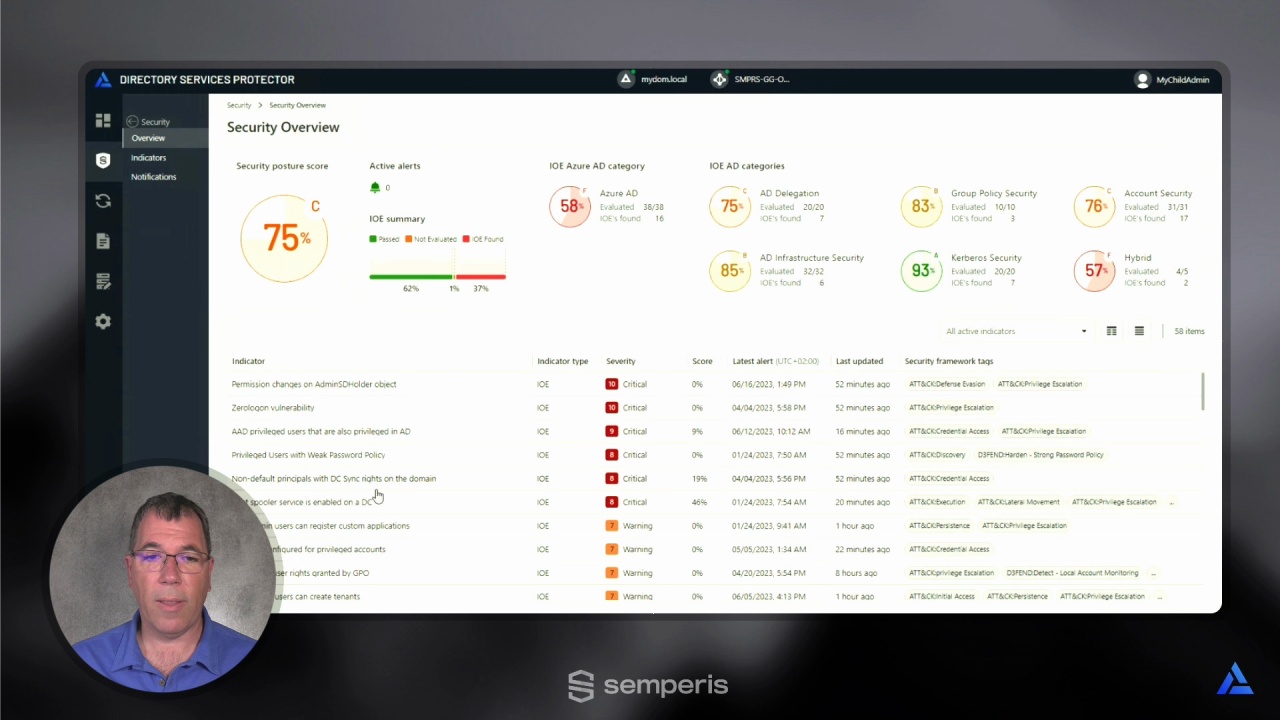The image size is (1280, 720).
Task: Click the 58 items count label
Action: 1189,331
